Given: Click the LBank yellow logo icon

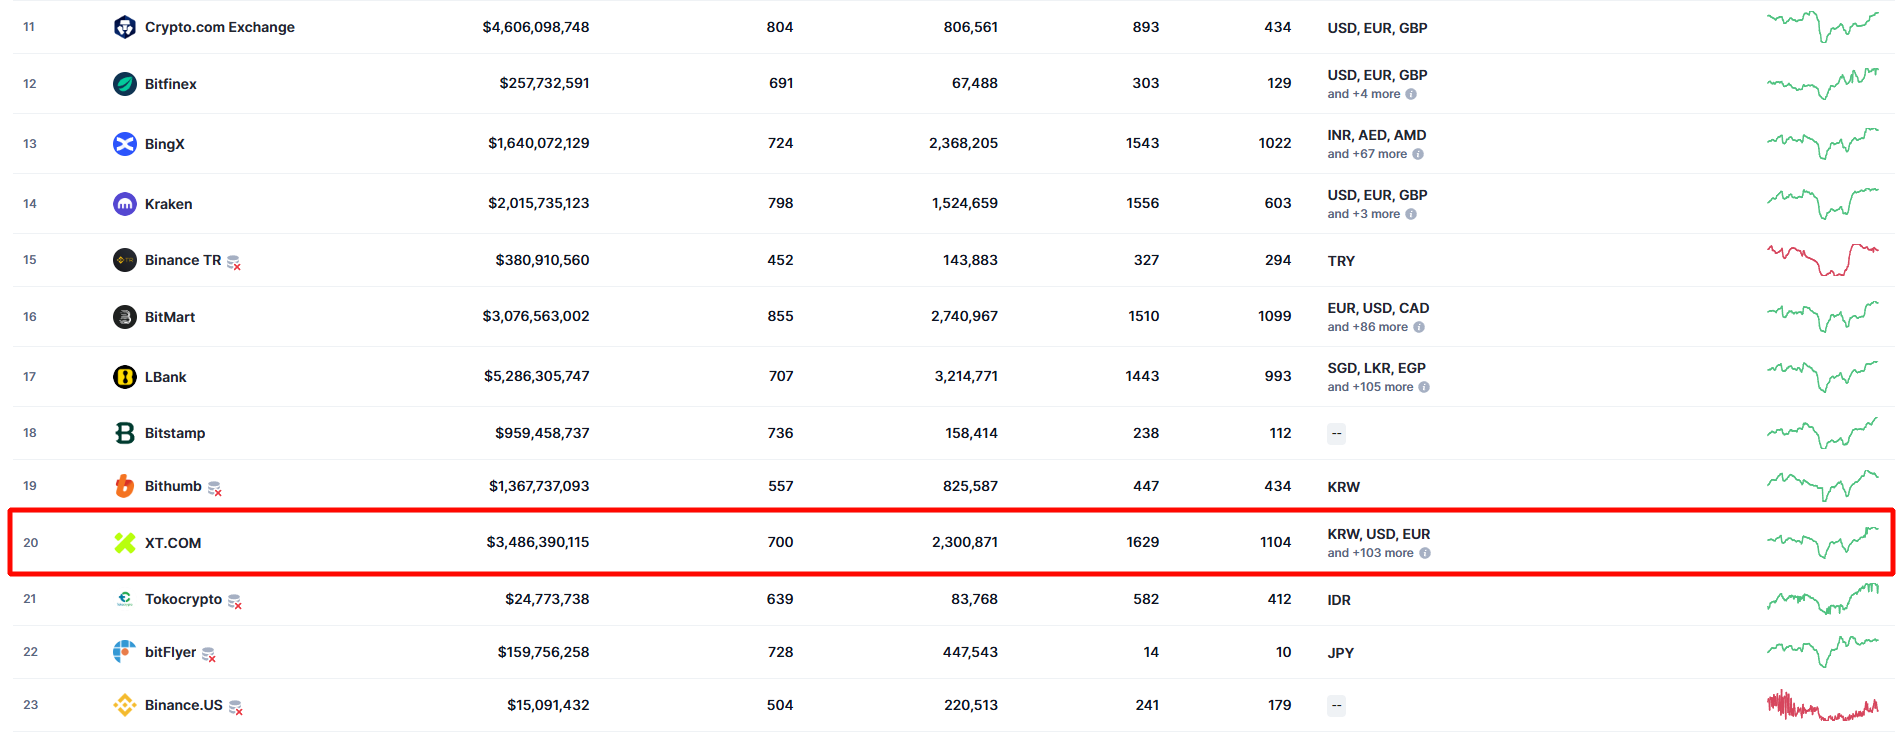Looking at the screenshot, I should [124, 377].
